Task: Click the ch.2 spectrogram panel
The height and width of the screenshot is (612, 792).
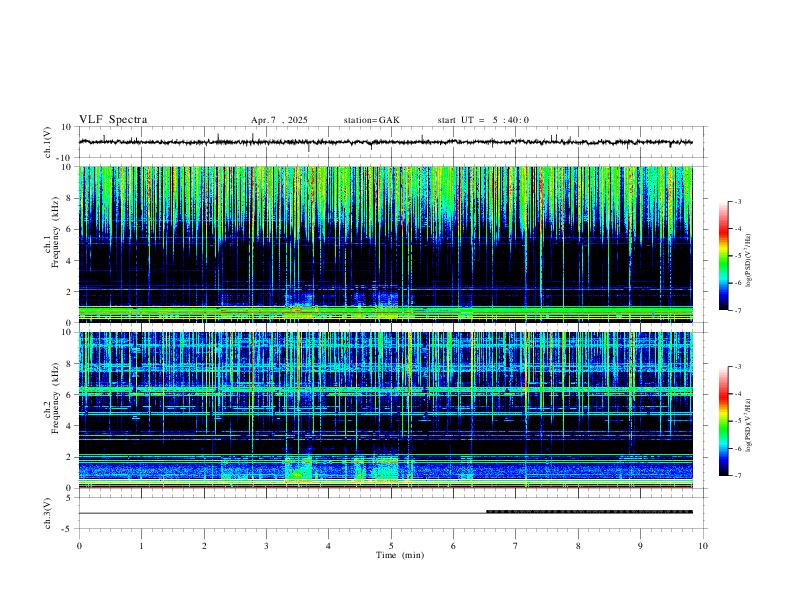Action: click(385, 410)
